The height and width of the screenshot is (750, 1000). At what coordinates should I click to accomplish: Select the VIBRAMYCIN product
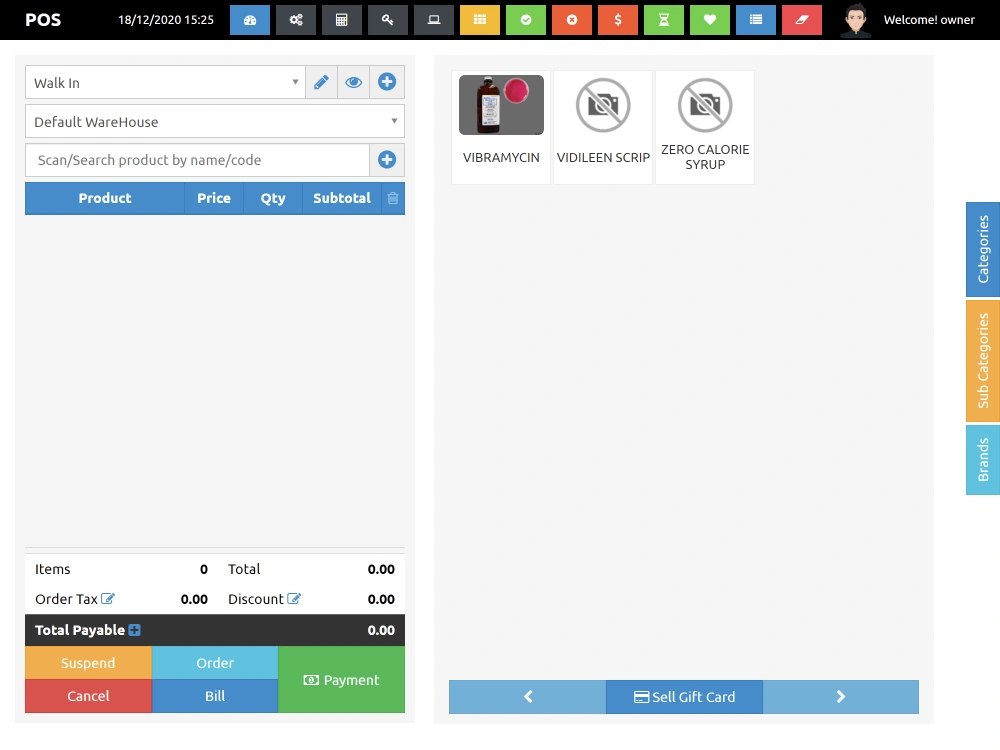(501, 128)
